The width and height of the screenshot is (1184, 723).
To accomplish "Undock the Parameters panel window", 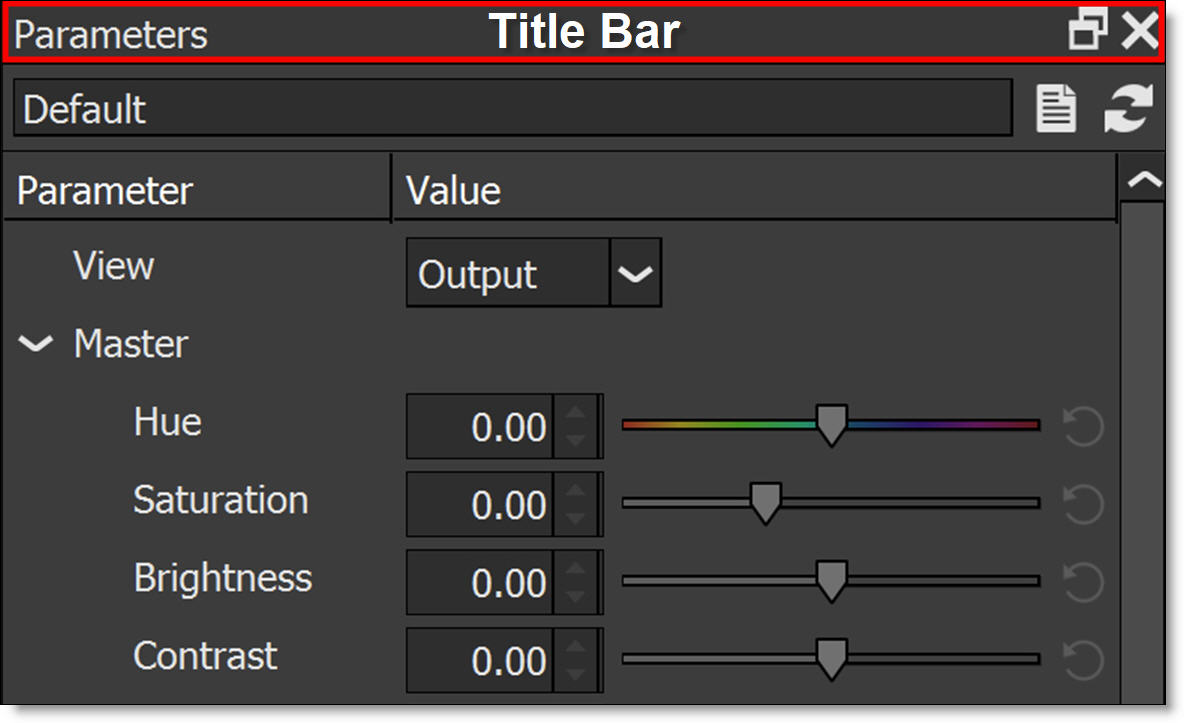I will pos(1087,32).
